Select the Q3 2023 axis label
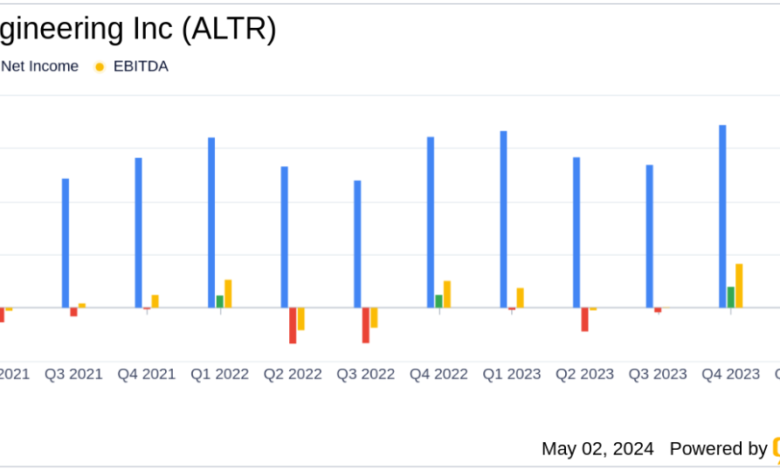 point(658,374)
